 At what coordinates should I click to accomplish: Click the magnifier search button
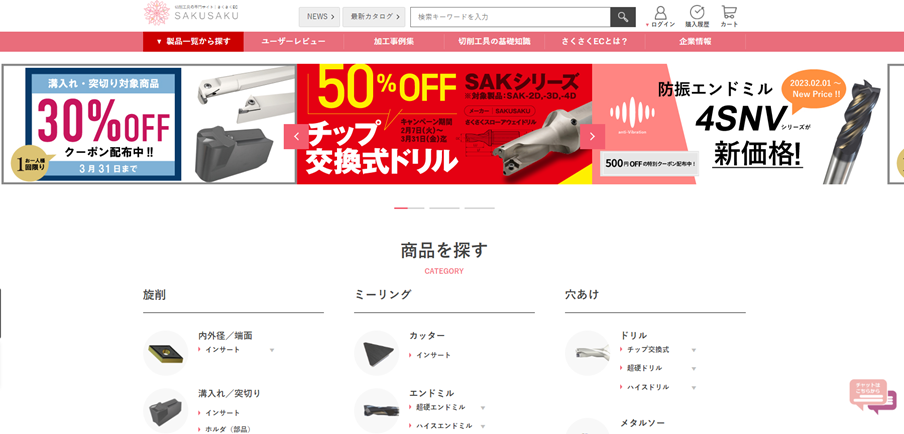pyautogui.click(x=623, y=17)
